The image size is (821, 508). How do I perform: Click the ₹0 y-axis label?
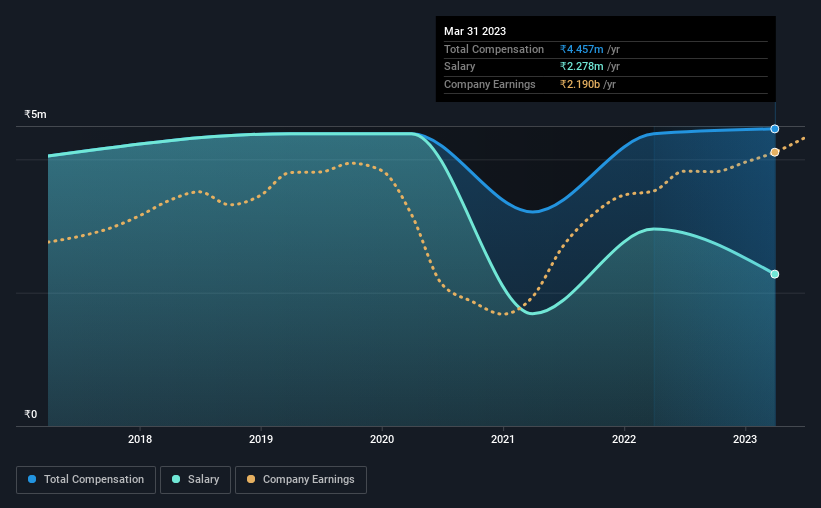(x=30, y=414)
